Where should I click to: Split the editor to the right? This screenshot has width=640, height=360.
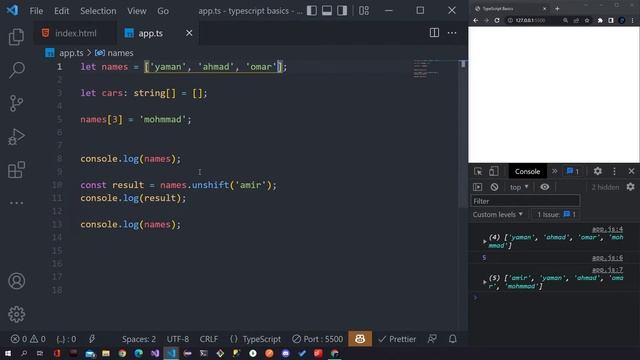pyautogui.click(x=434, y=33)
